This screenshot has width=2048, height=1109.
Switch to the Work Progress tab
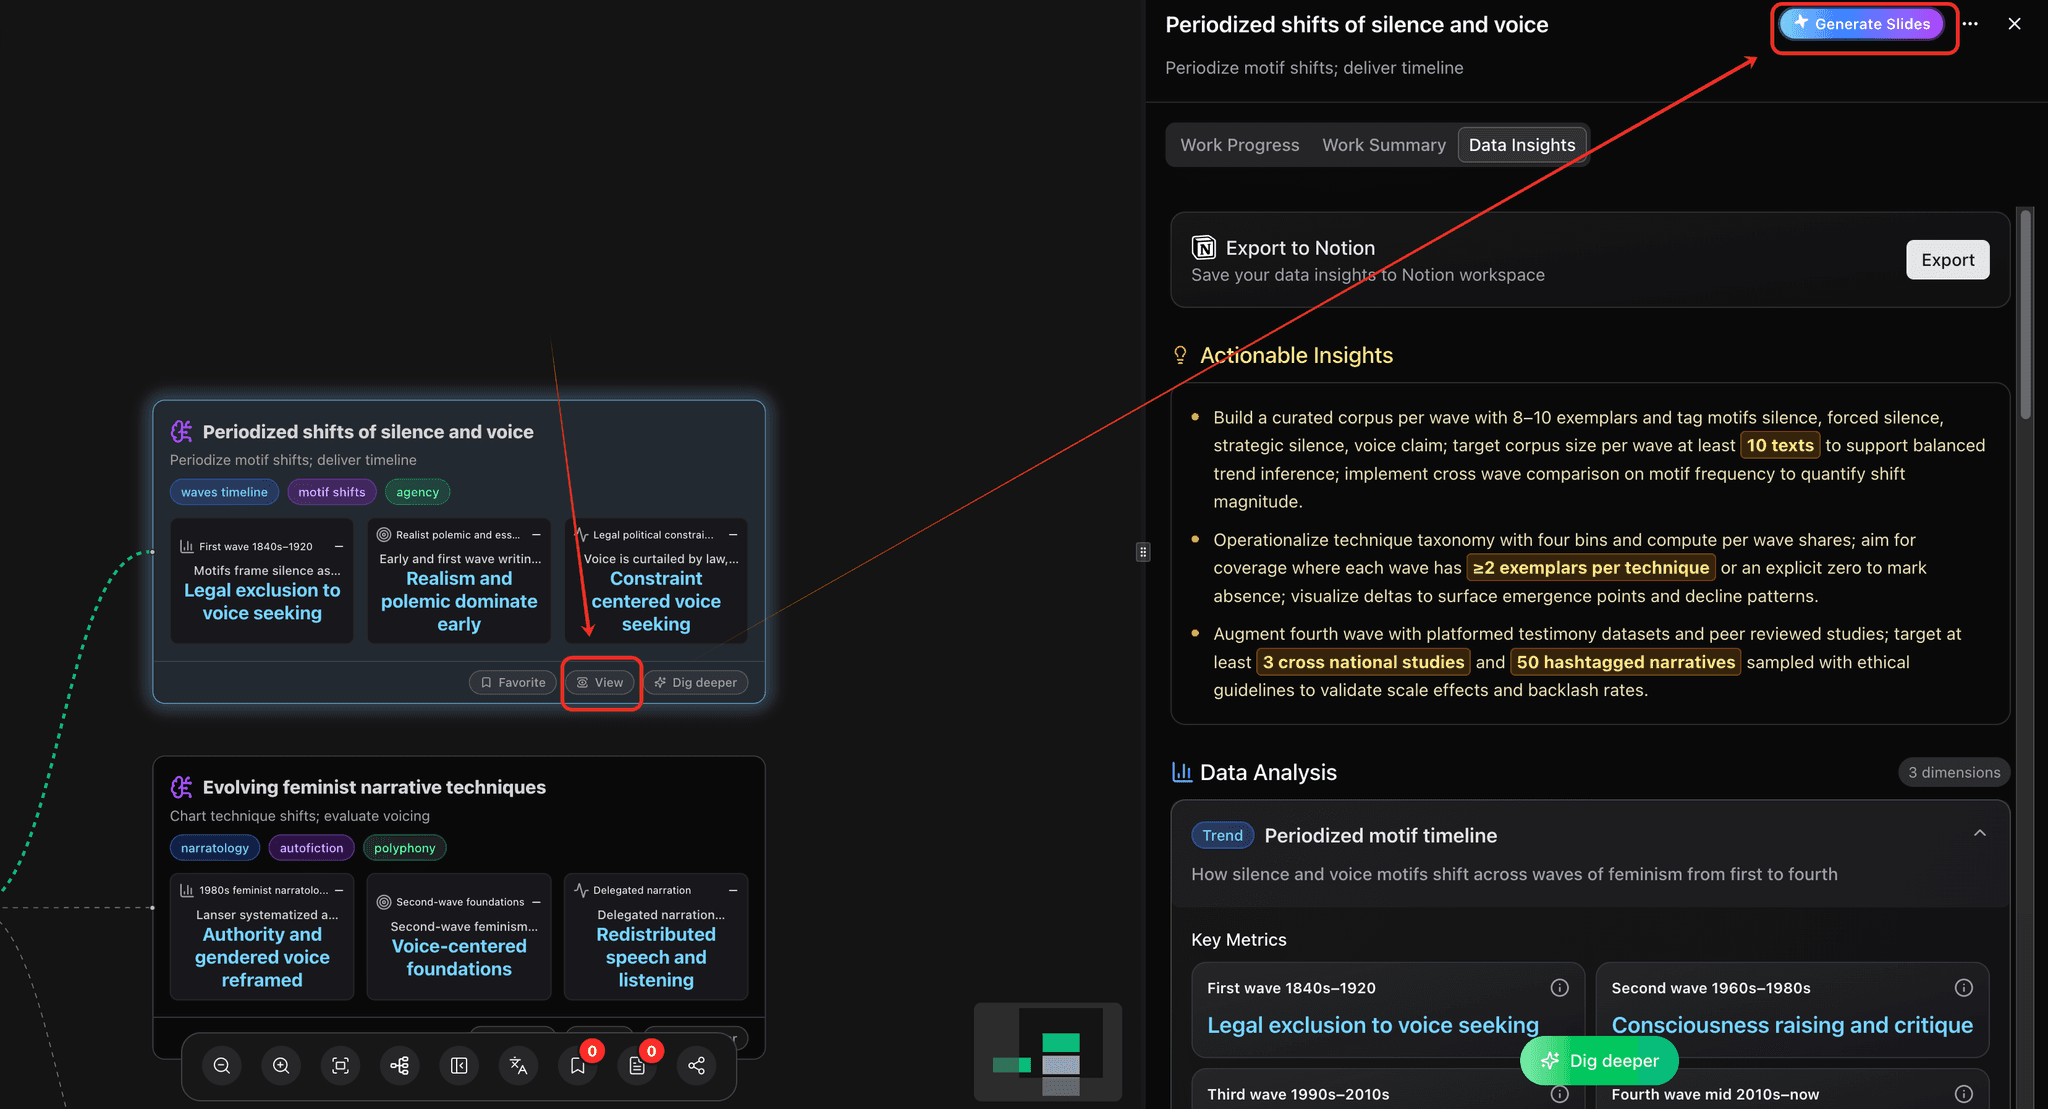(x=1239, y=145)
